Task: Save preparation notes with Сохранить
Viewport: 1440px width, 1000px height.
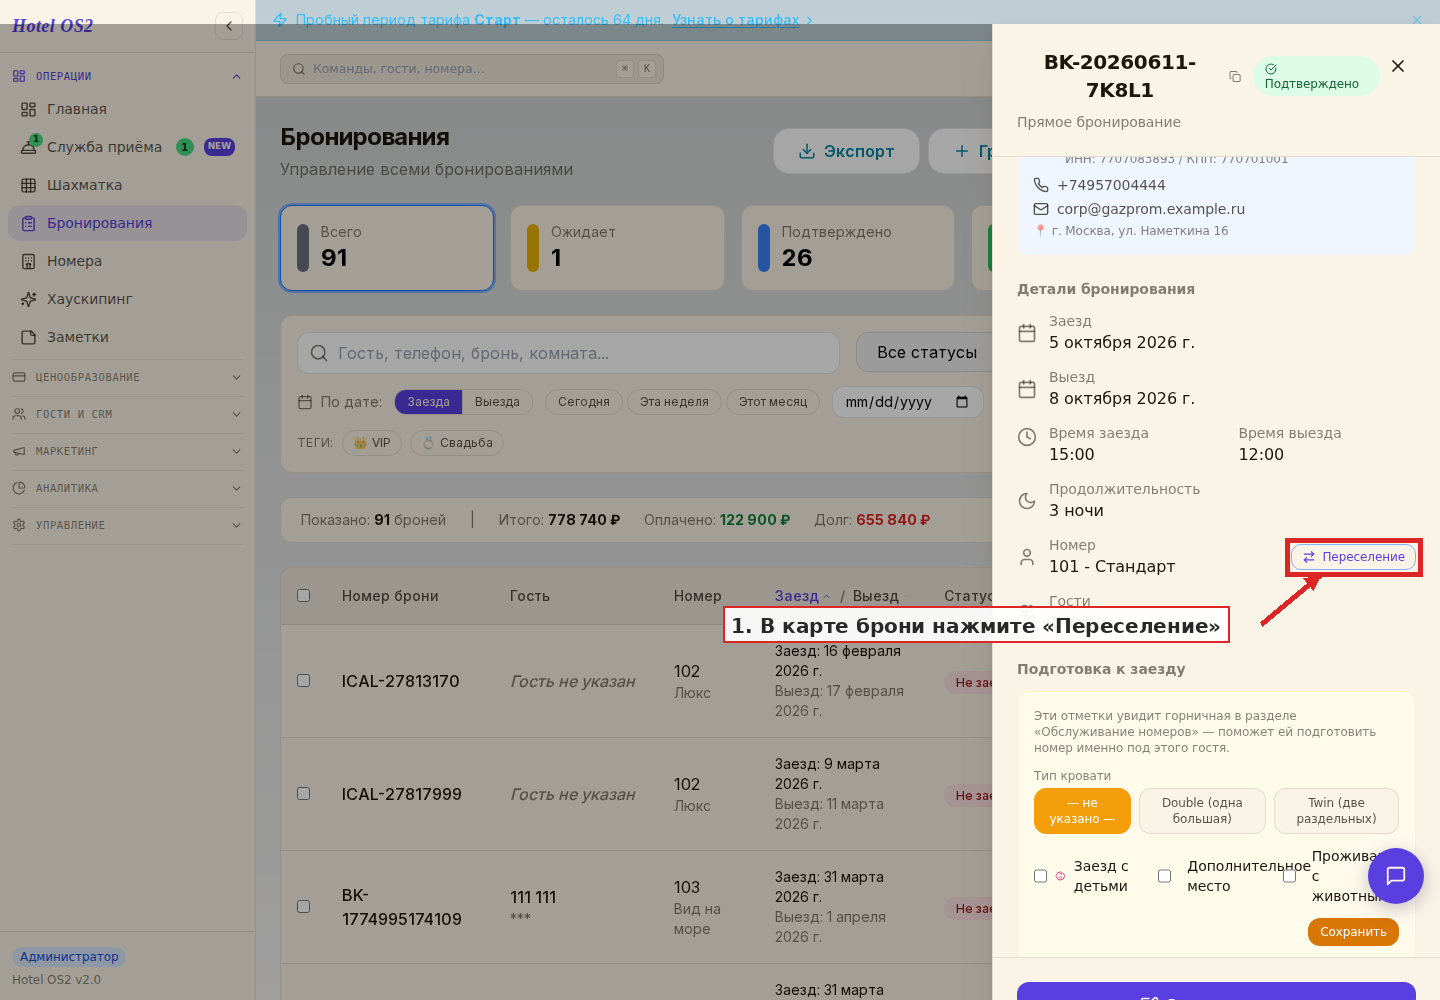Action: (x=1353, y=932)
